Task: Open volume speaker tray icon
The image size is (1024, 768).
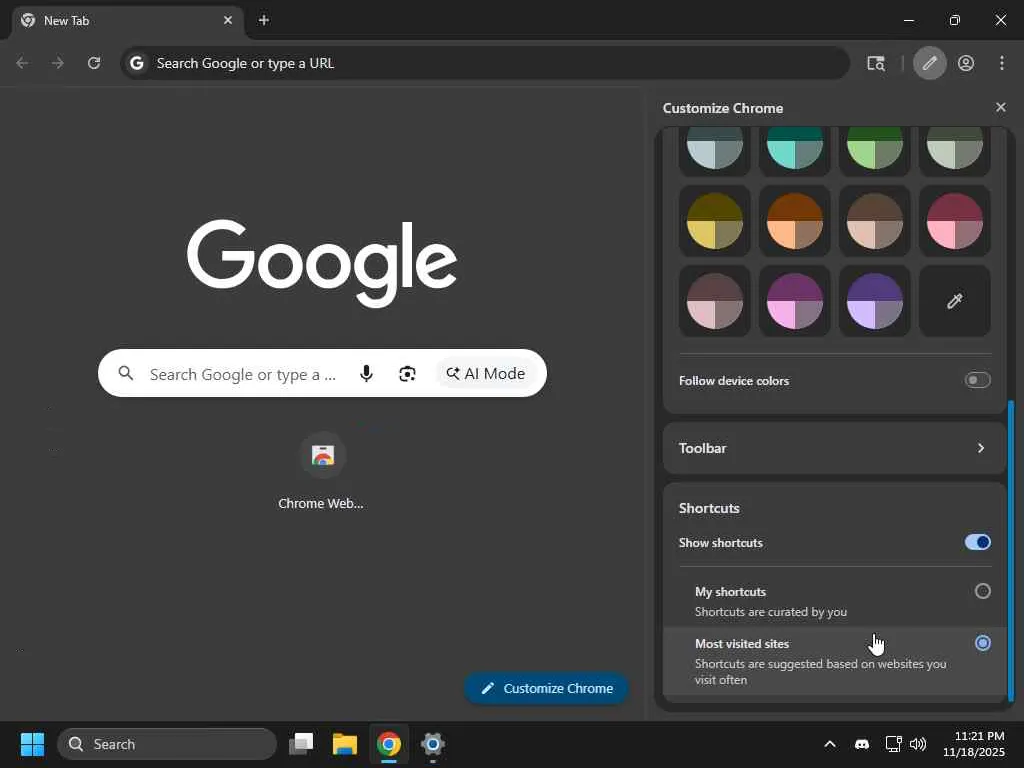Action: (918, 744)
